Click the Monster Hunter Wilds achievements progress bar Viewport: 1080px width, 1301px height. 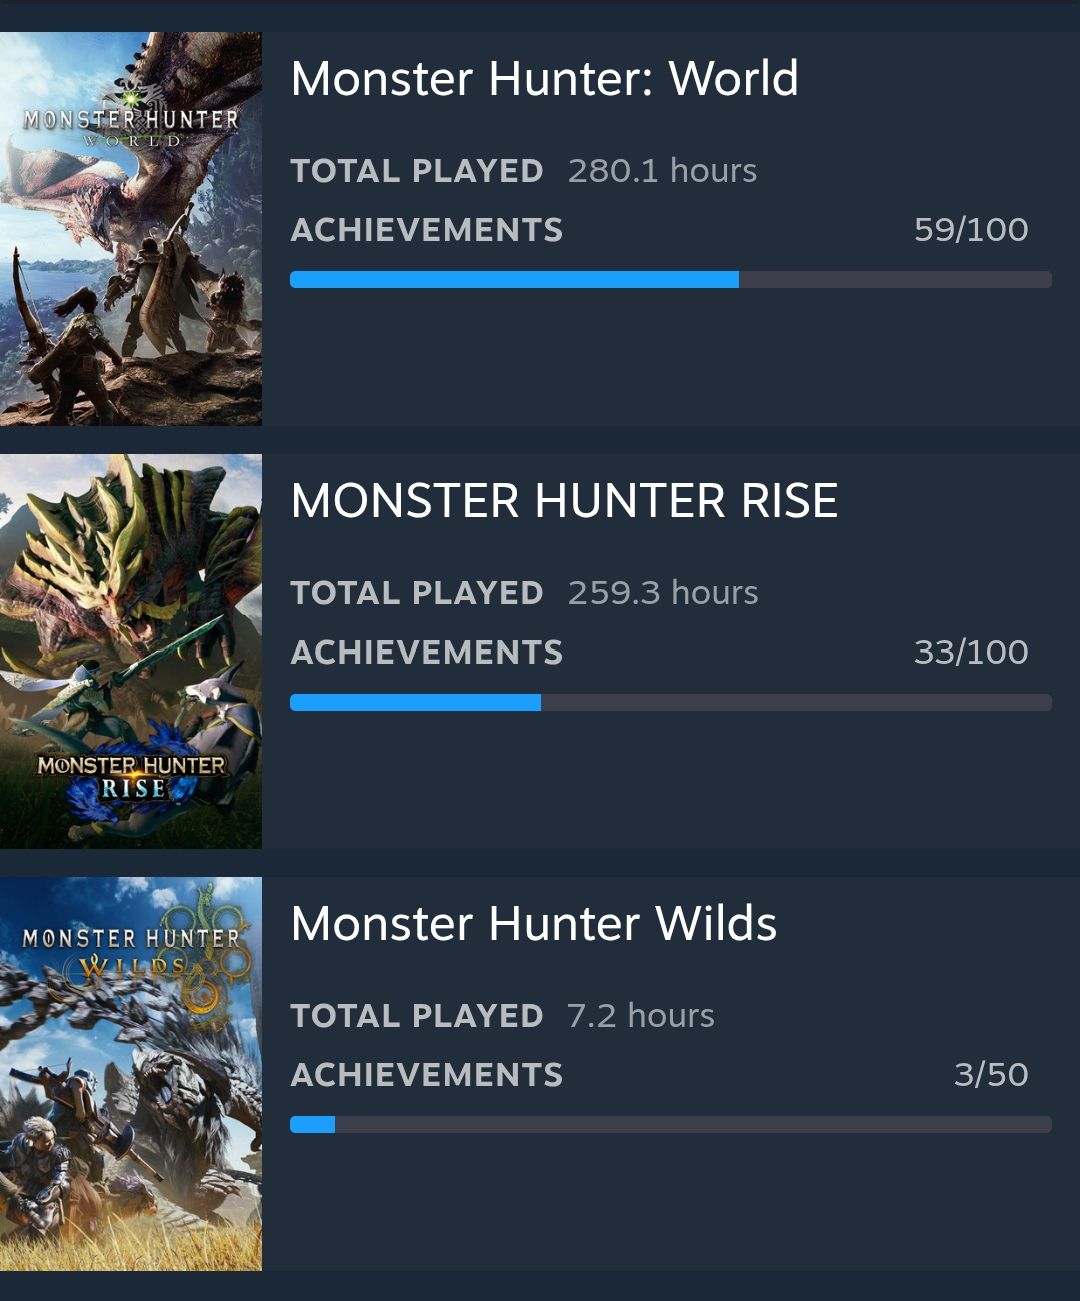(670, 1125)
